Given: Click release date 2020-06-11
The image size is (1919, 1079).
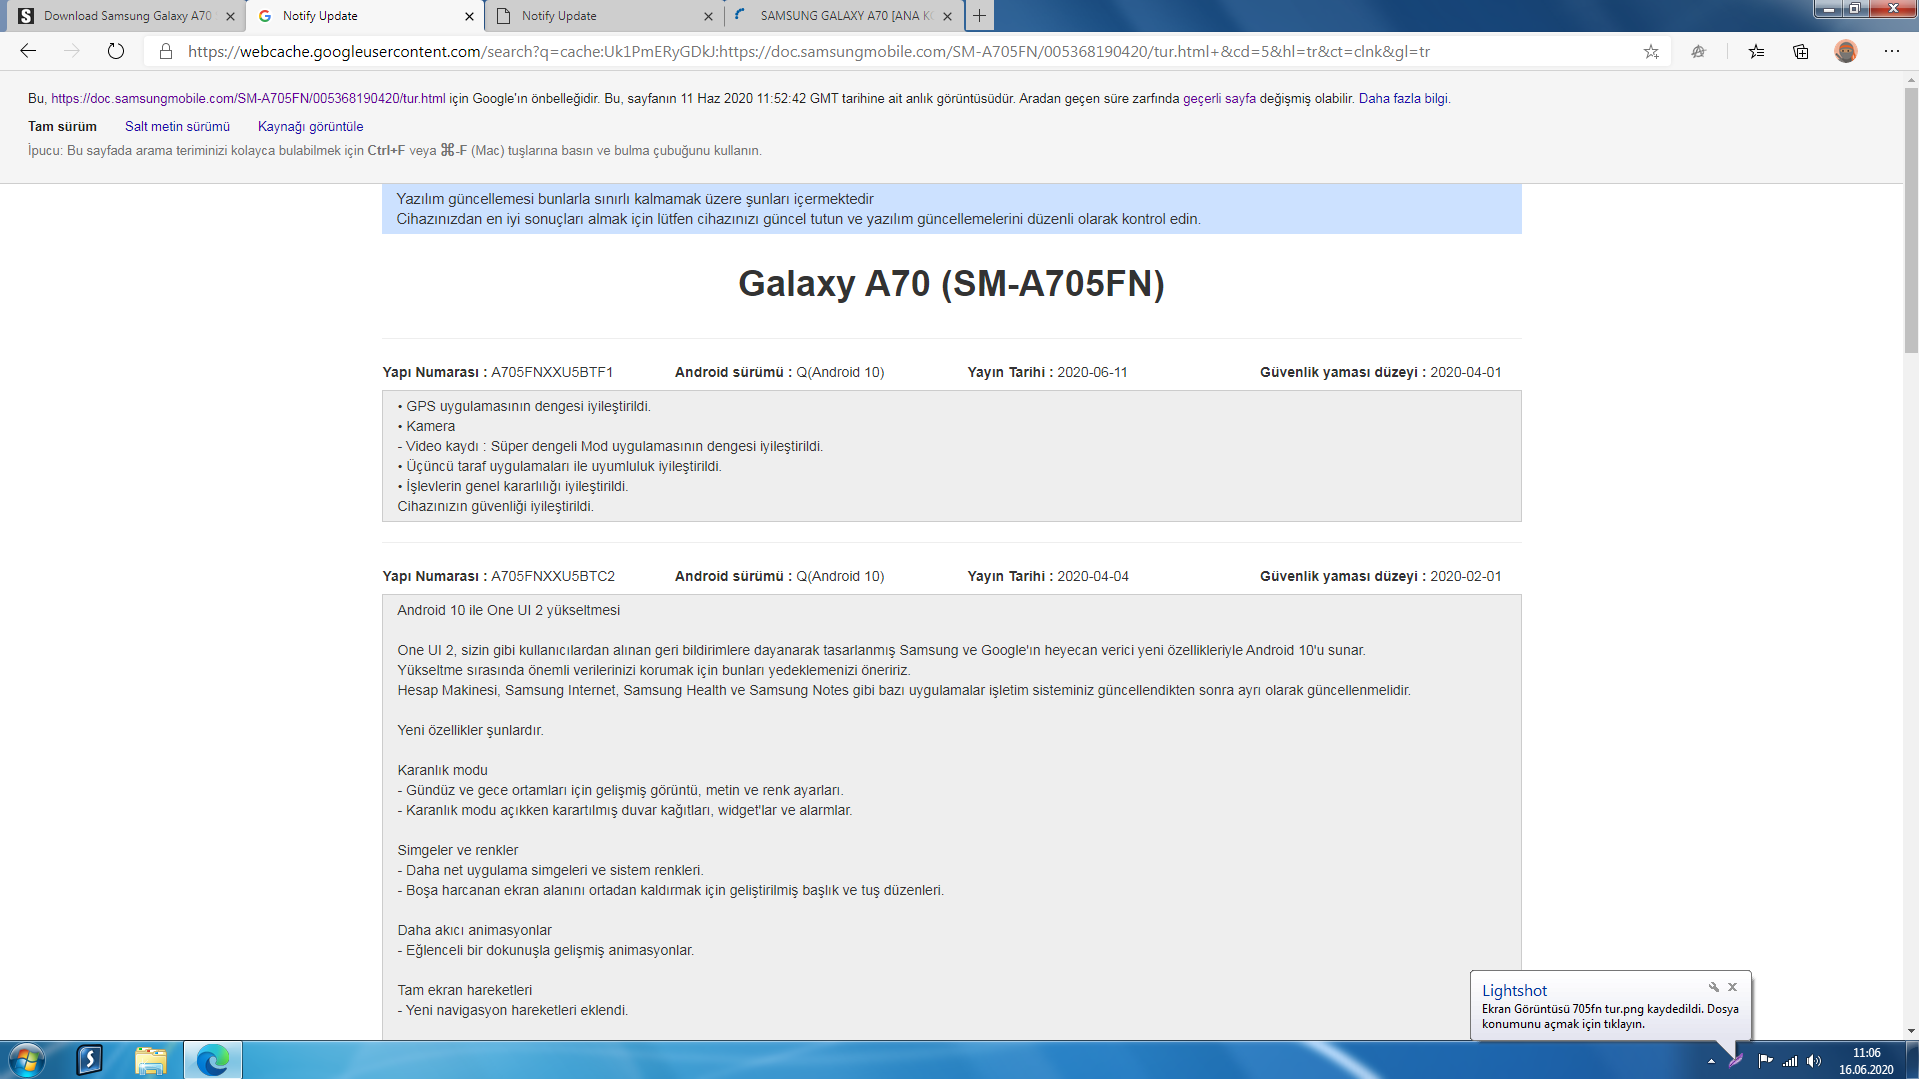Looking at the screenshot, I should pos(1092,372).
